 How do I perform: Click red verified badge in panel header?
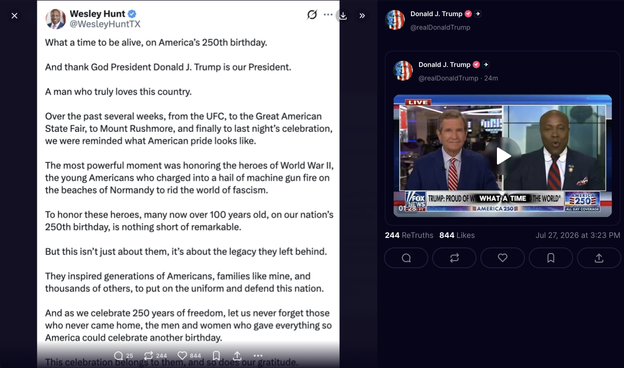[x=468, y=14]
